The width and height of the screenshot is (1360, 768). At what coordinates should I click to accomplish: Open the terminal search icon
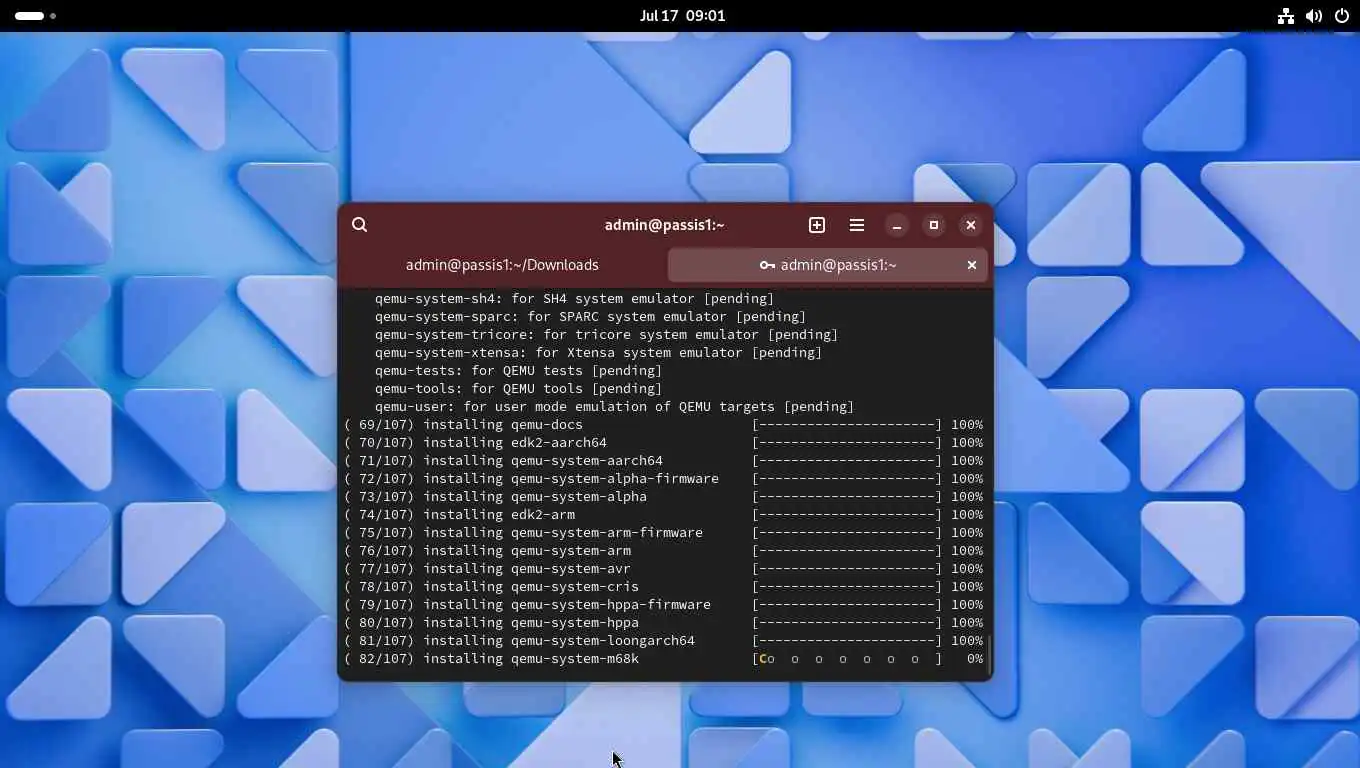pos(360,225)
